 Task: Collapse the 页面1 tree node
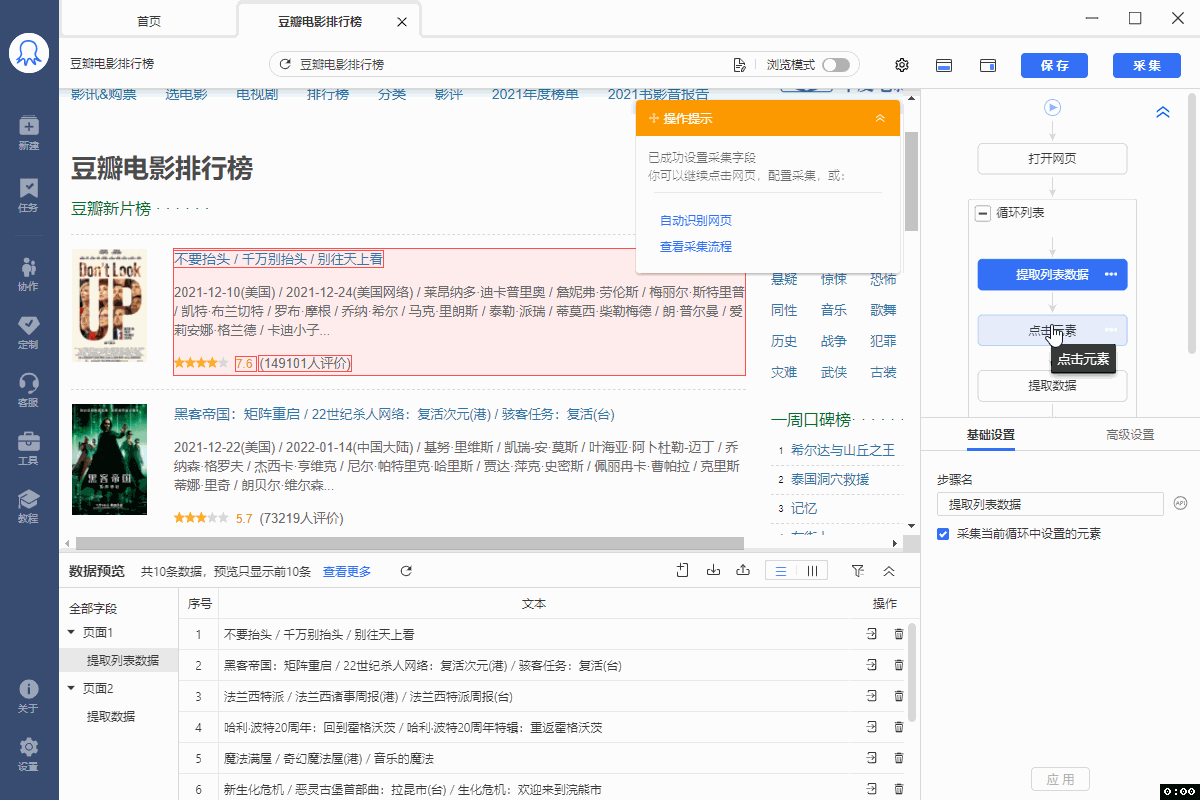pos(71,632)
